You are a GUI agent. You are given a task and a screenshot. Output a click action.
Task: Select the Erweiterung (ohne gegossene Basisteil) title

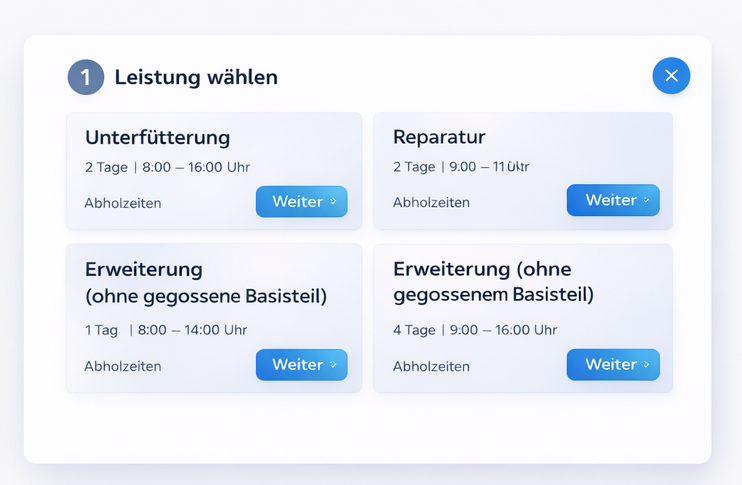[206, 282]
